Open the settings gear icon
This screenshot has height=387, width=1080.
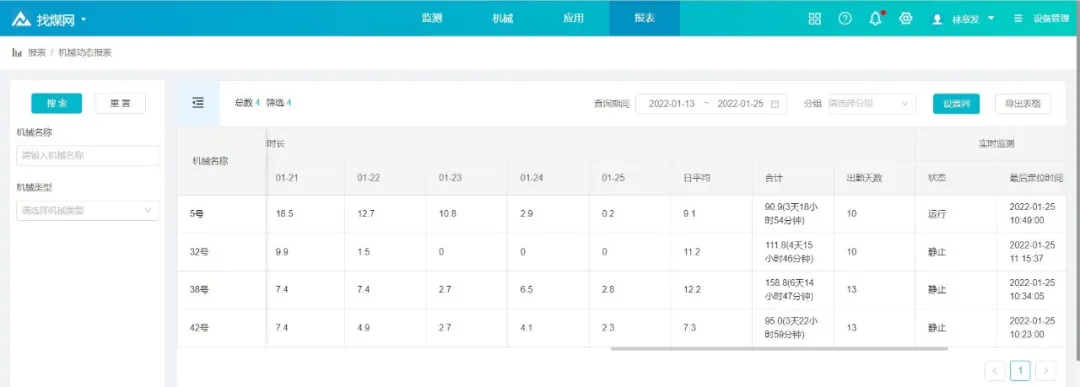coord(906,19)
